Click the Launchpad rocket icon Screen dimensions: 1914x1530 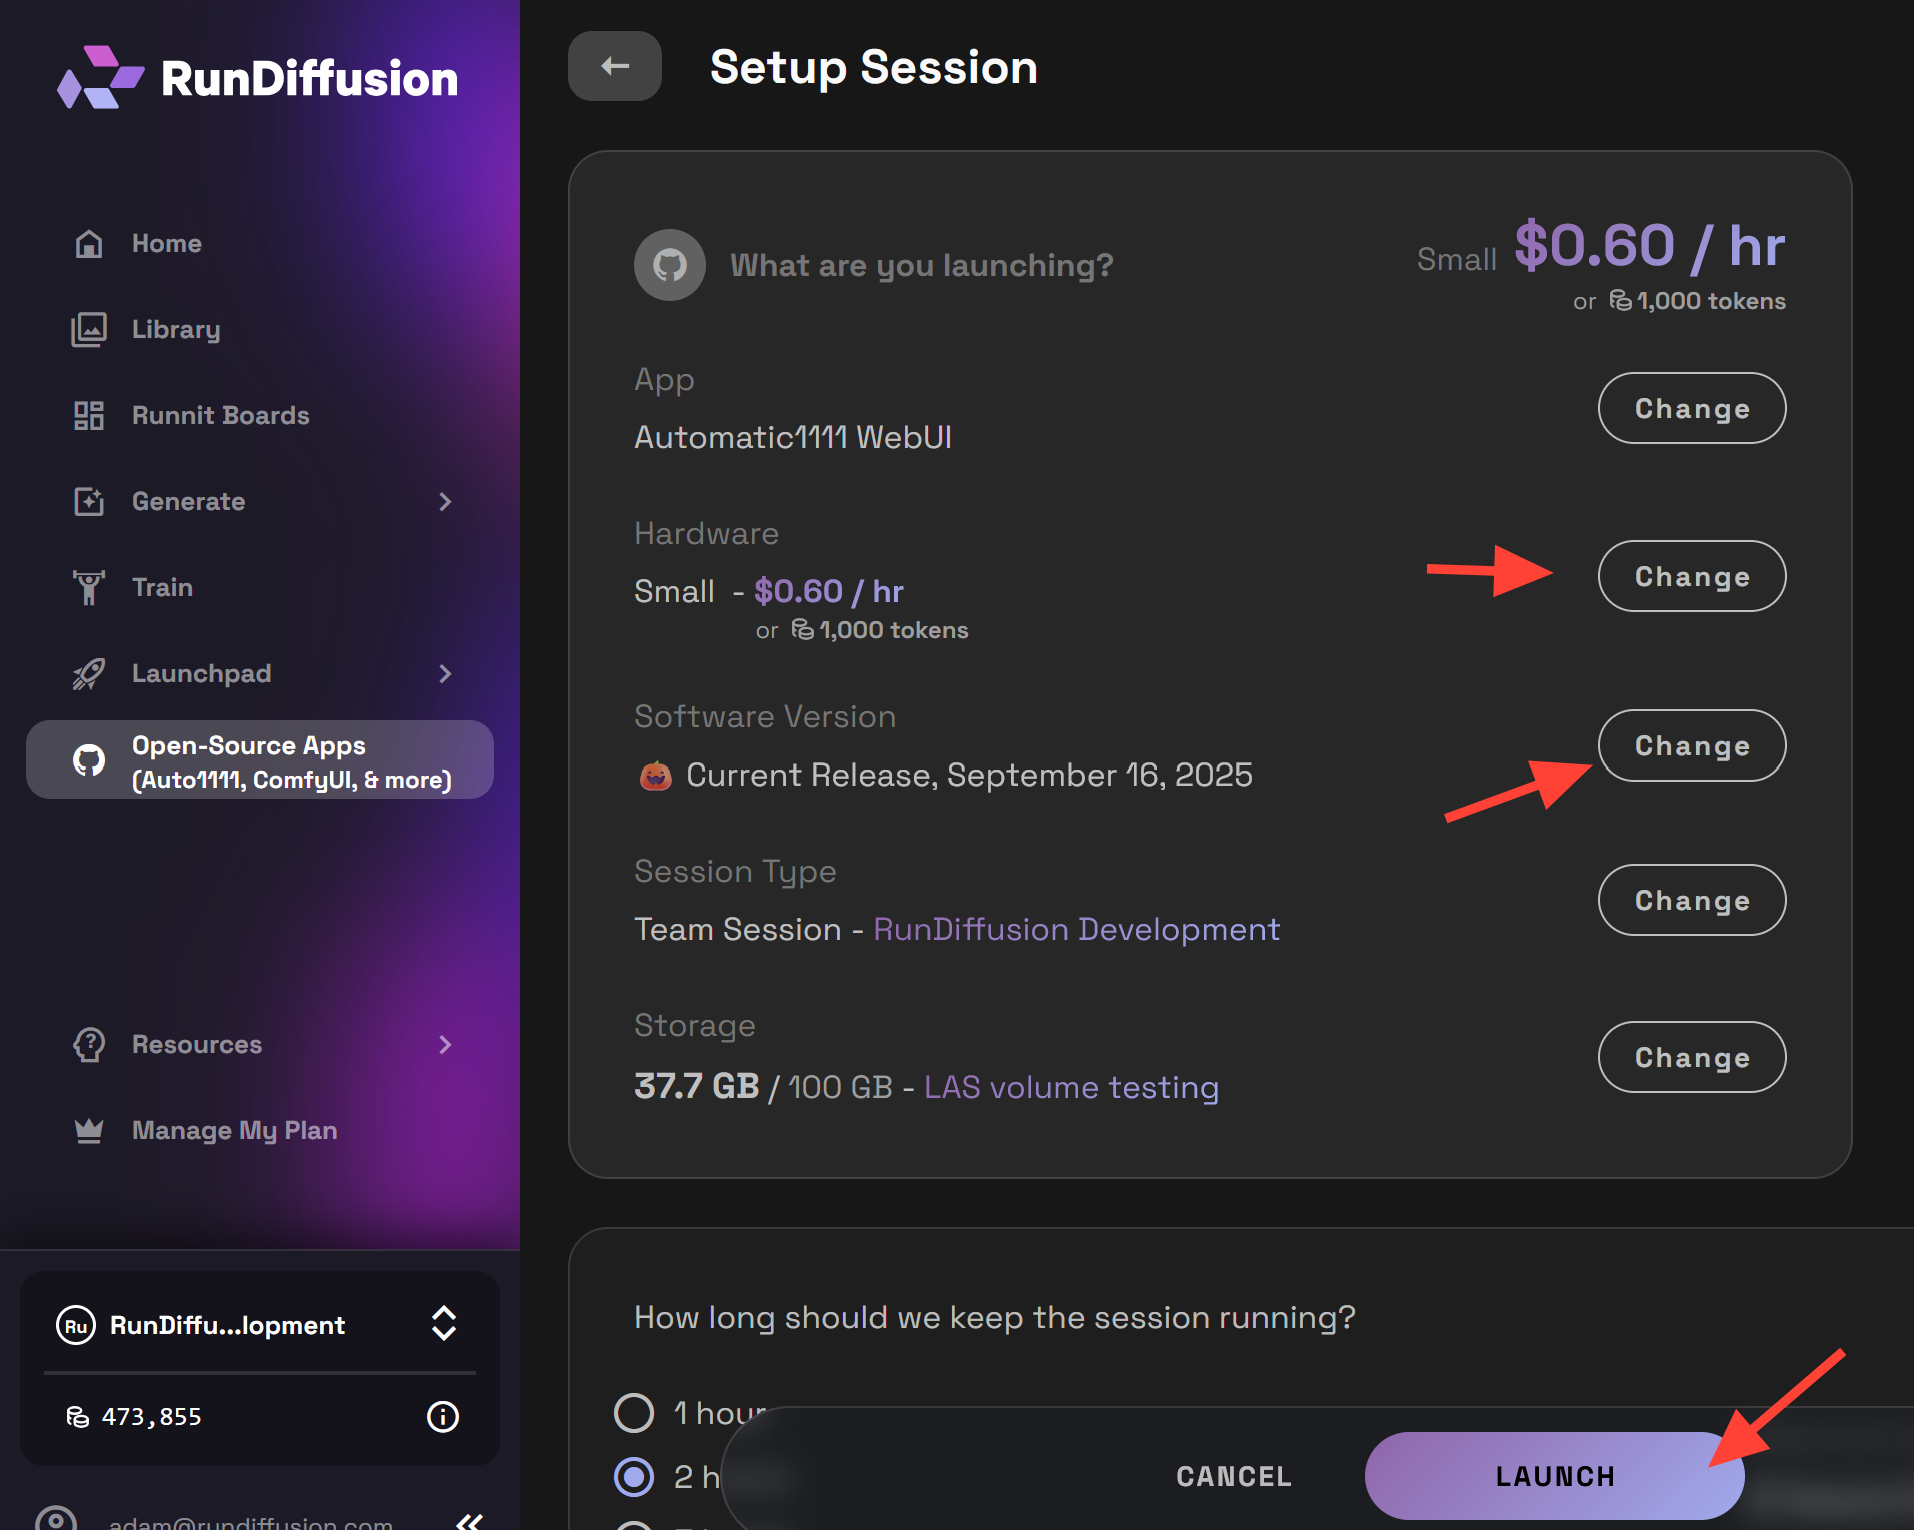point(88,673)
